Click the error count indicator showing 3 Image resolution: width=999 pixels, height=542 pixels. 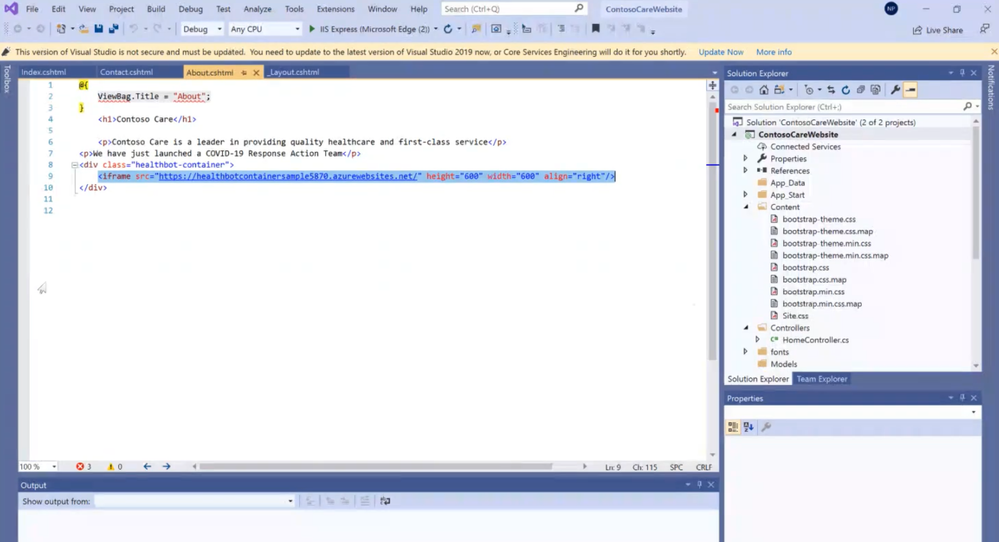(x=83, y=467)
